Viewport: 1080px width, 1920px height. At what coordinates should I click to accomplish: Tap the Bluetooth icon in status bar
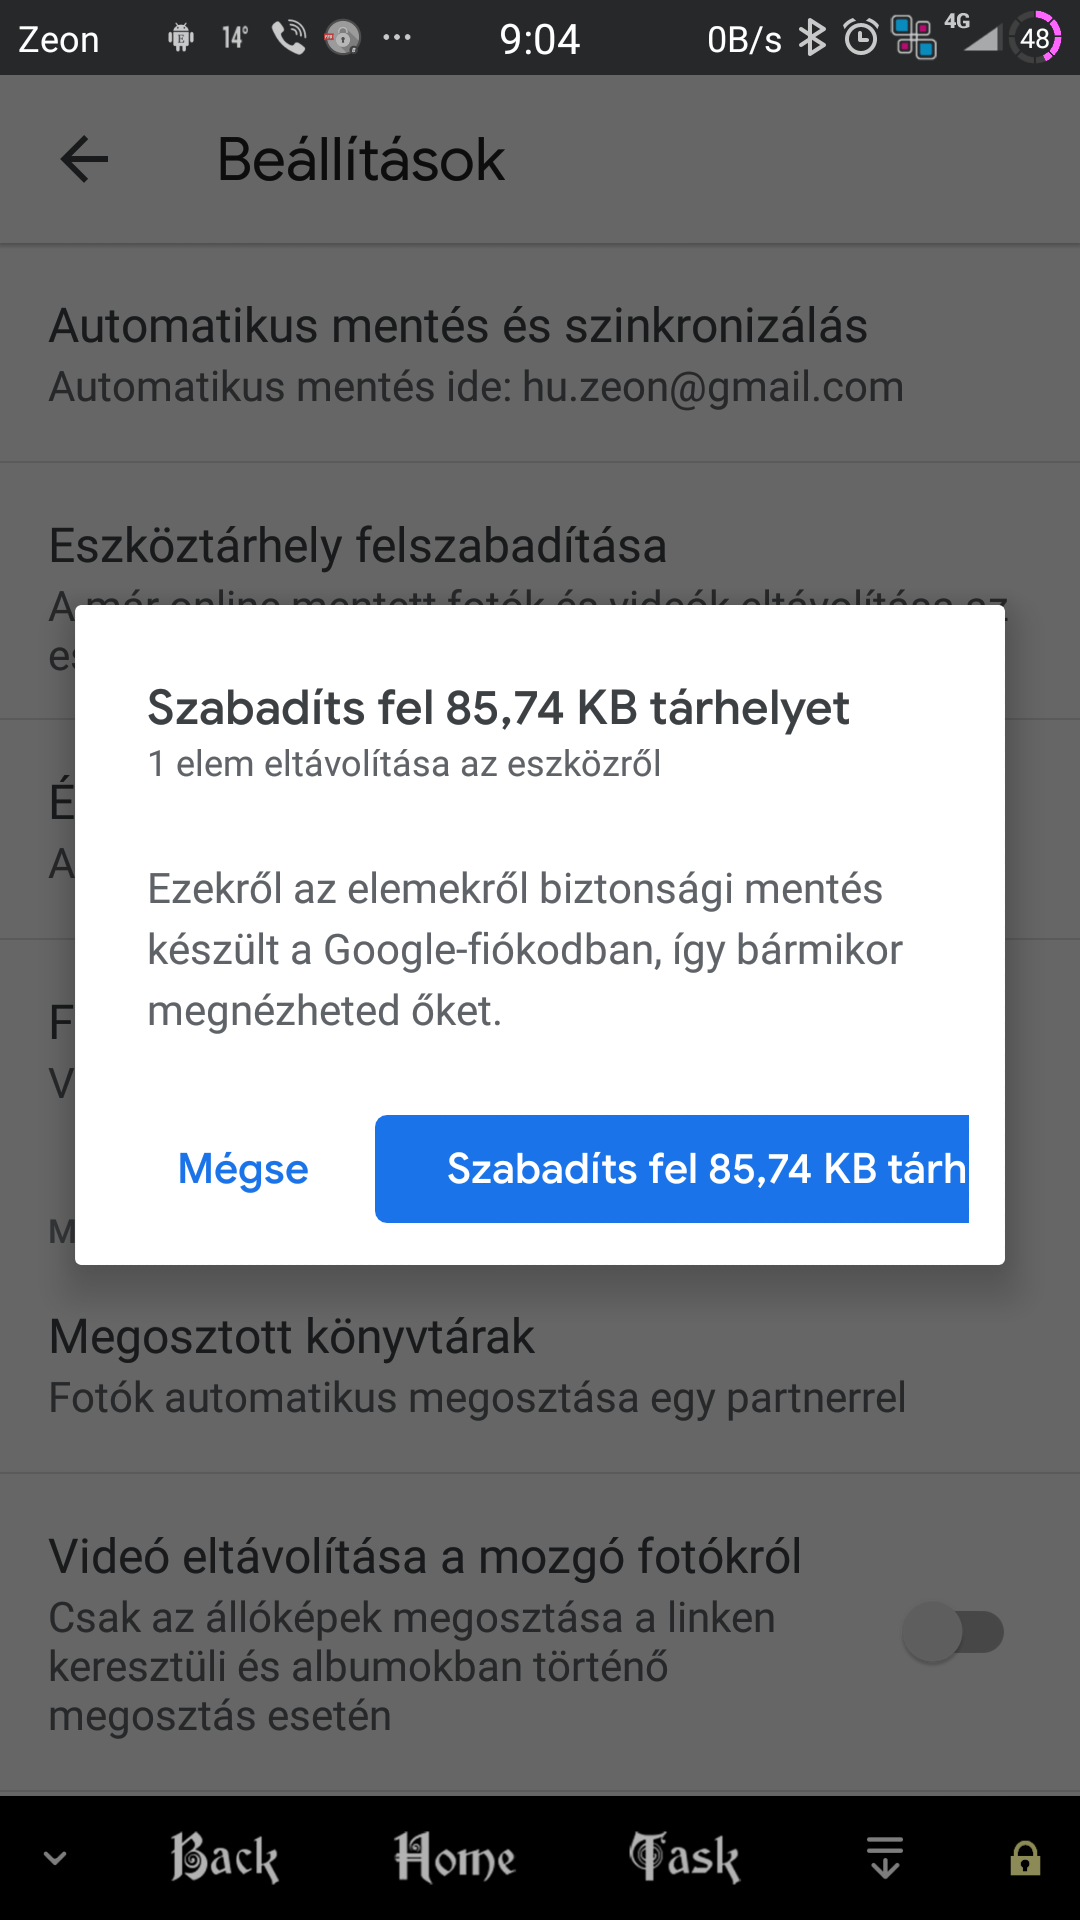pos(812,39)
